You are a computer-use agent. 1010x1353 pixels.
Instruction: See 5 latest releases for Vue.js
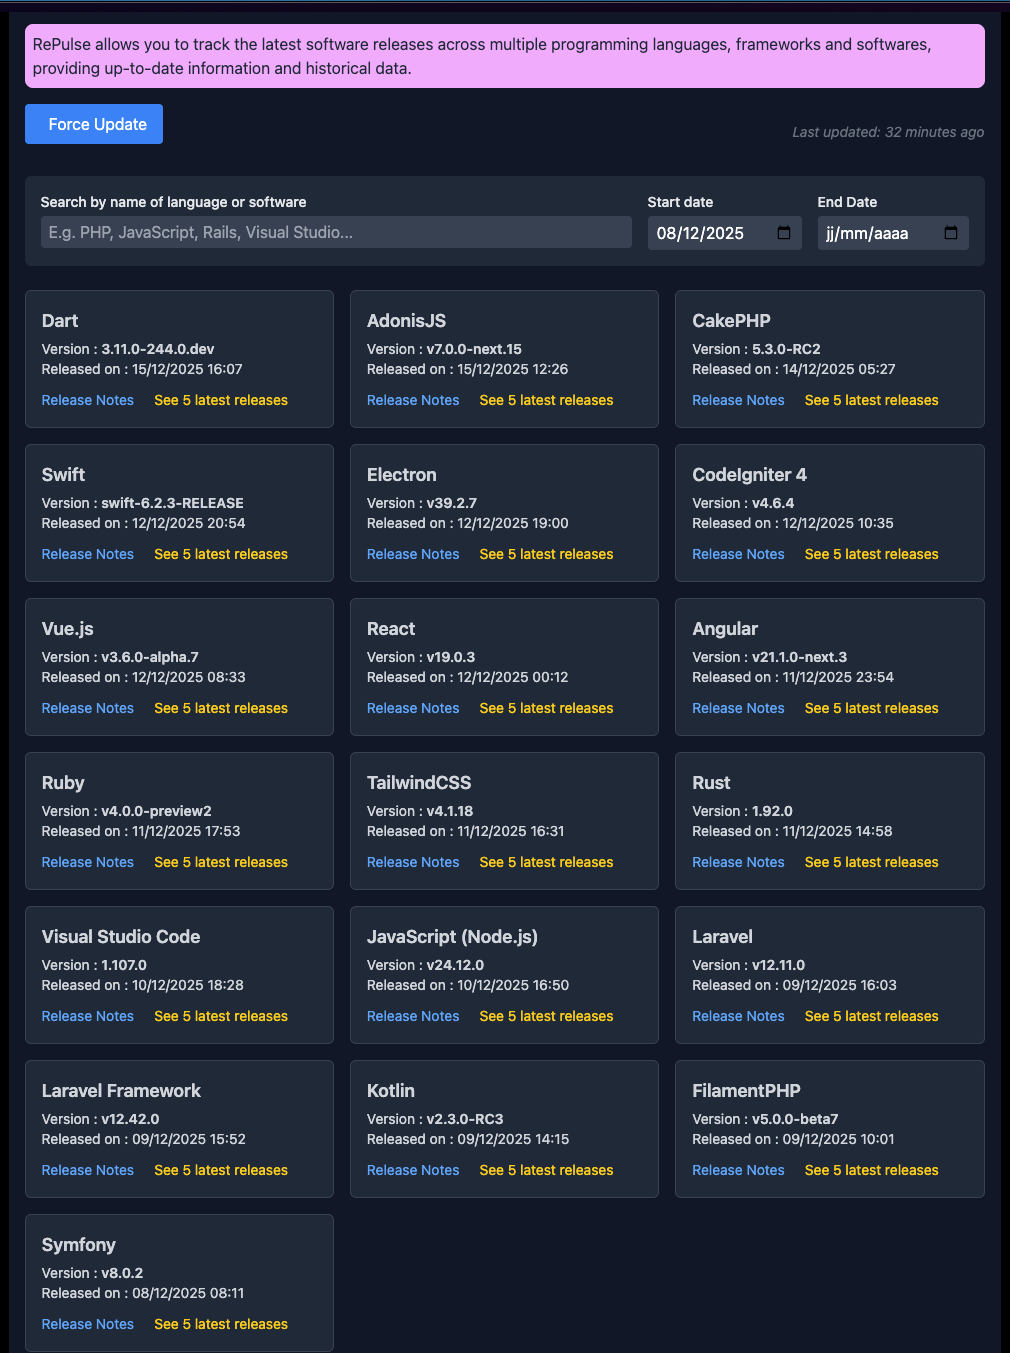coord(221,708)
